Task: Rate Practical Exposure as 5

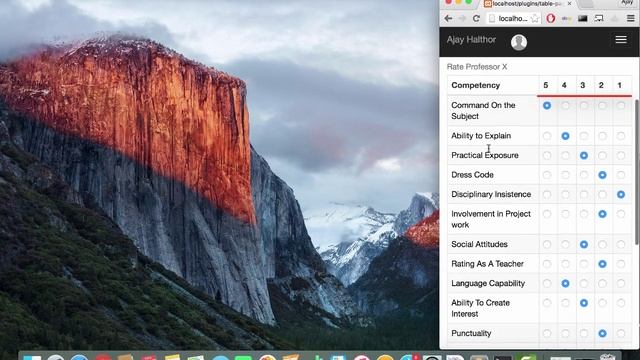Action: 547,156
